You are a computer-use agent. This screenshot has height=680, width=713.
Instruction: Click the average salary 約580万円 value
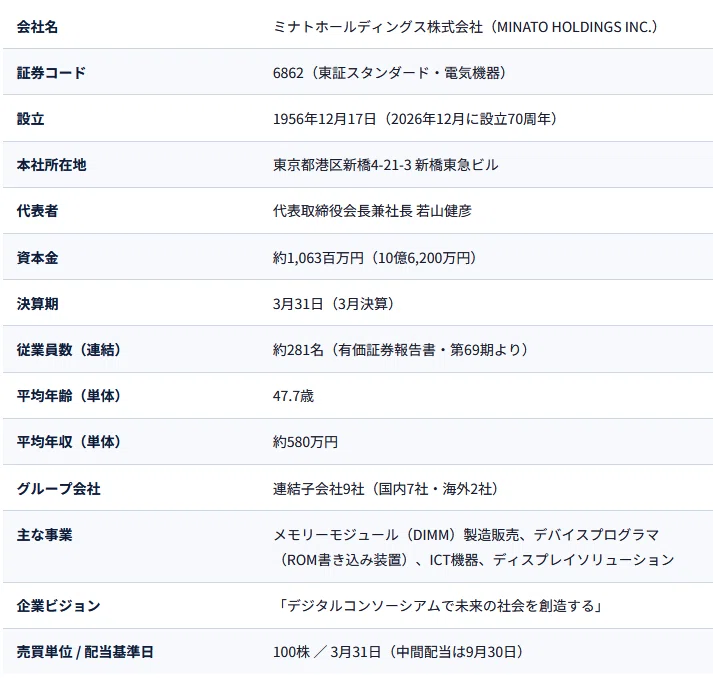[305, 442]
